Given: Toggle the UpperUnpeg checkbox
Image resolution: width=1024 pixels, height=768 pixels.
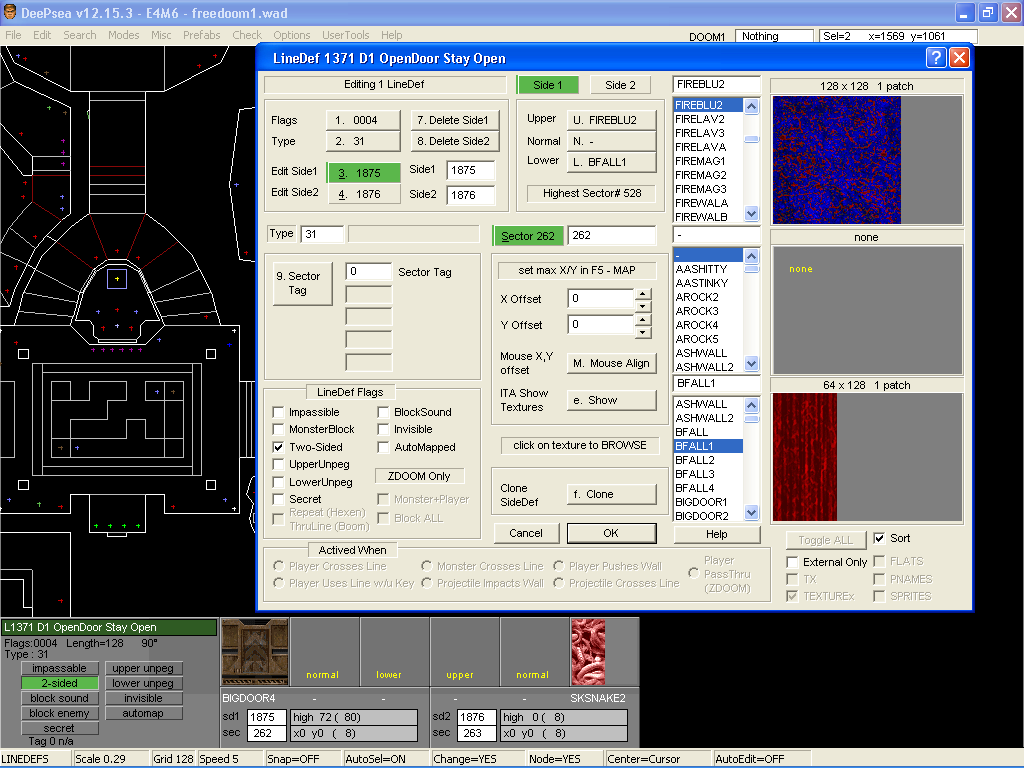Looking at the screenshot, I should click(278, 464).
